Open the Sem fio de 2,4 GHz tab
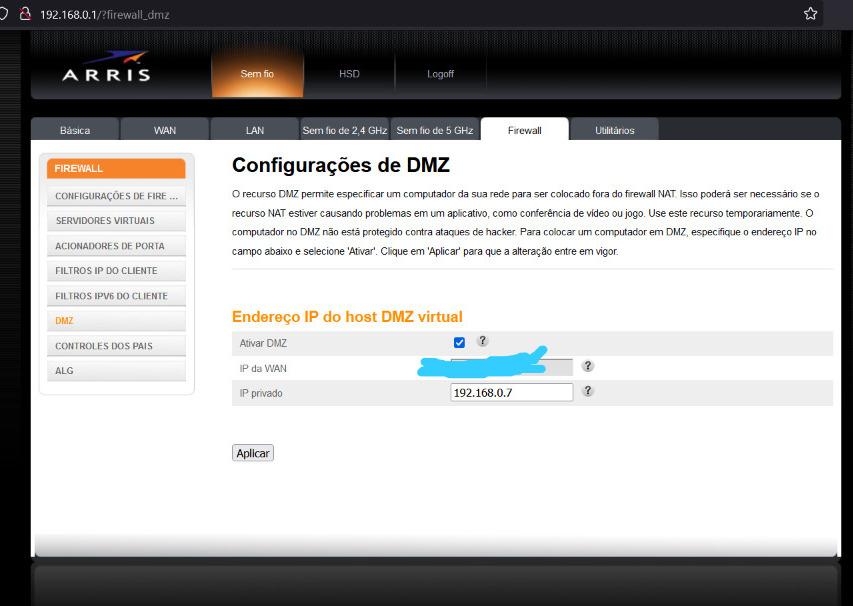This screenshot has width=853, height=606. click(x=345, y=130)
